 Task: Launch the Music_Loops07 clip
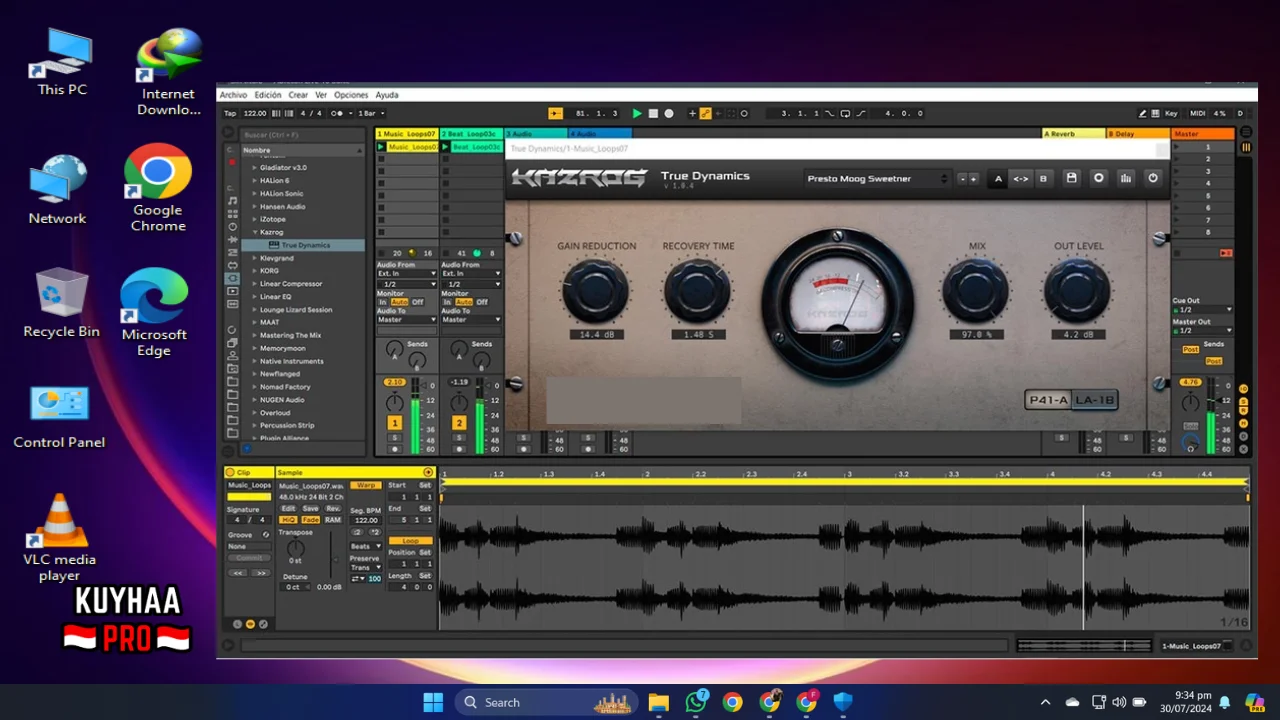[x=381, y=147]
